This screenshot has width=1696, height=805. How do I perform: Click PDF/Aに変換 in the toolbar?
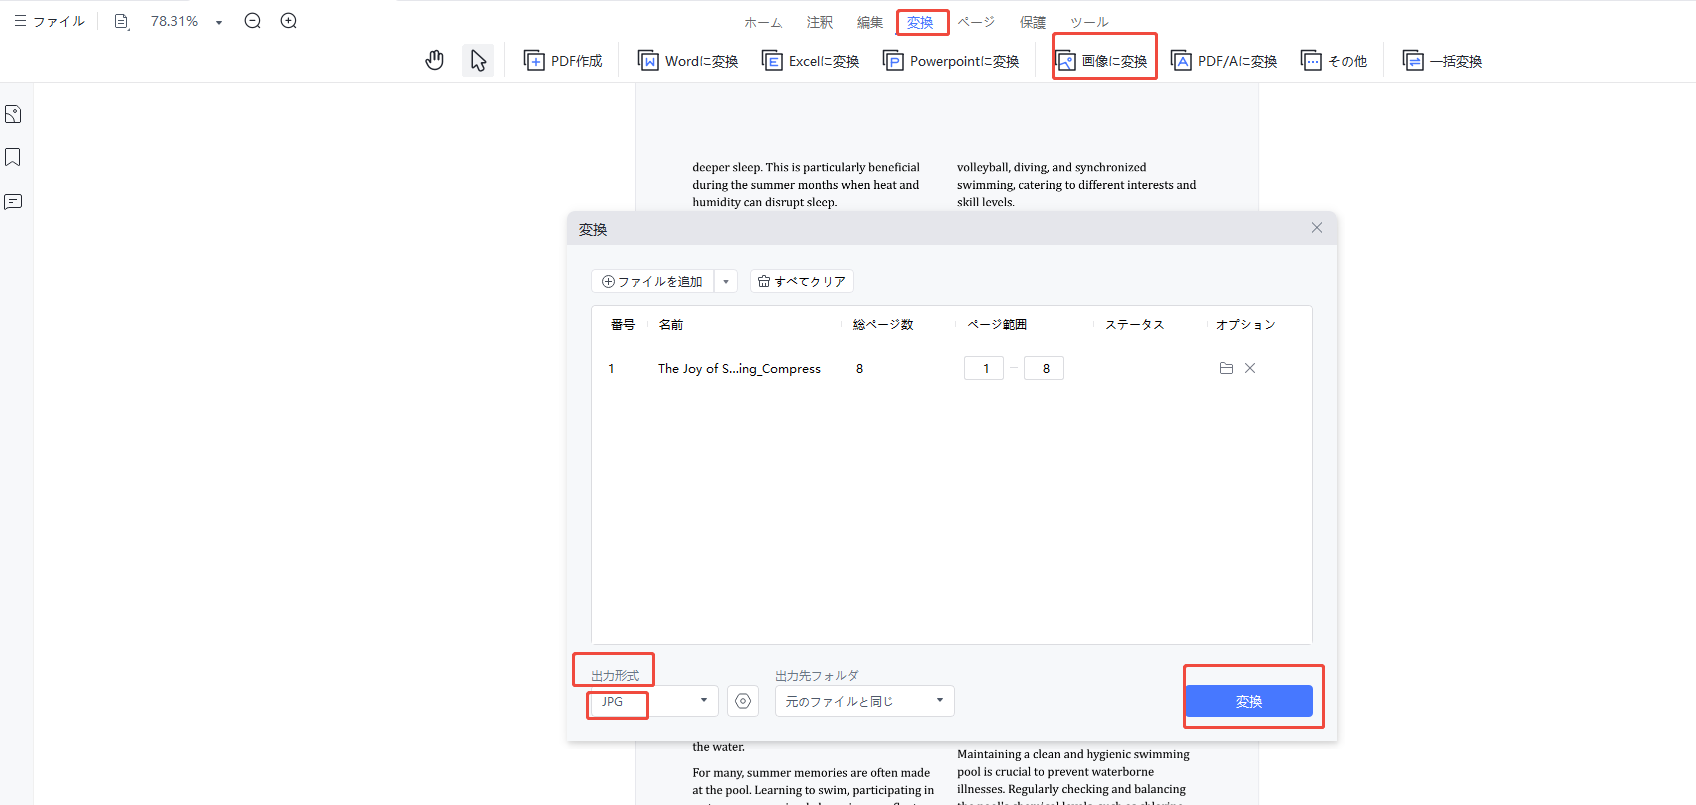pyautogui.click(x=1224, y=61)
